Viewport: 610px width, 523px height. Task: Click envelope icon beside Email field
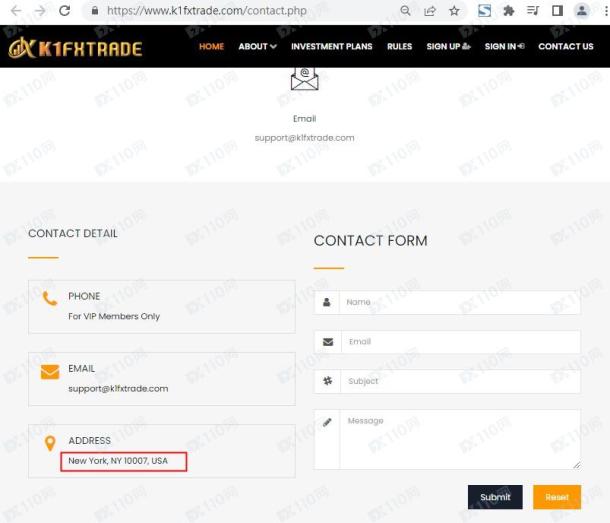point(328,342)
